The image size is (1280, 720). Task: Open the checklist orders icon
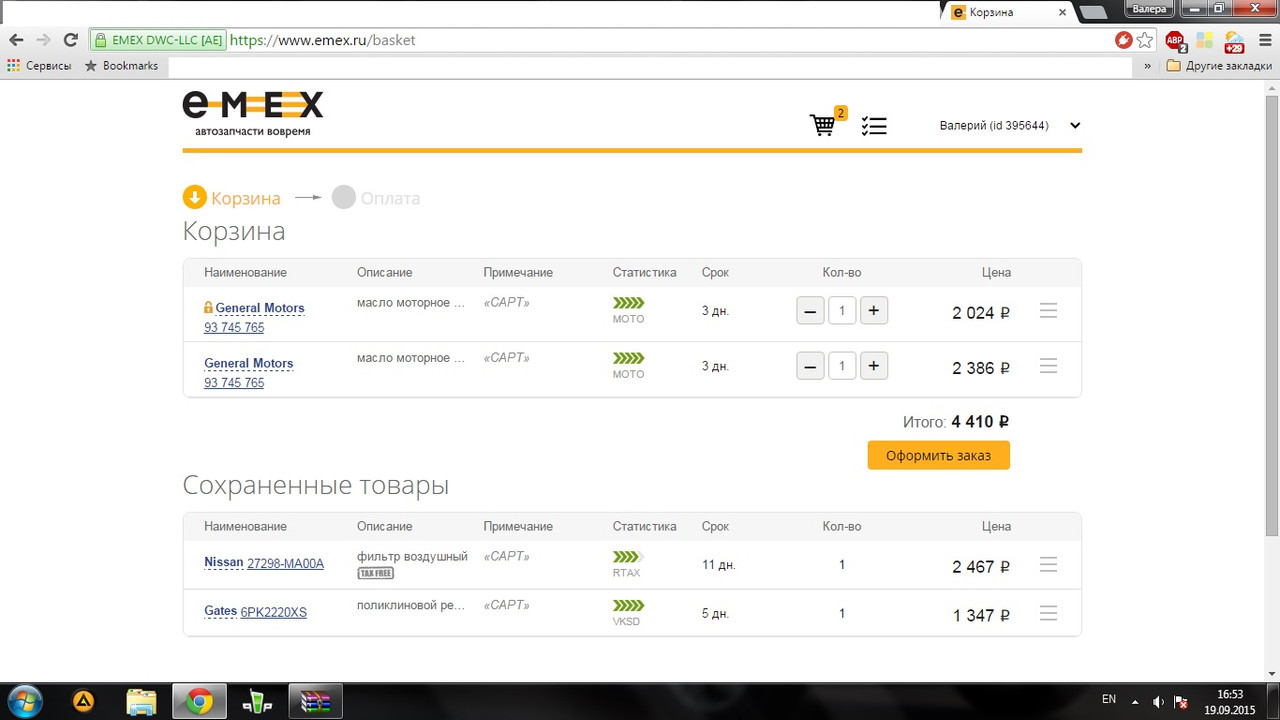874,126
